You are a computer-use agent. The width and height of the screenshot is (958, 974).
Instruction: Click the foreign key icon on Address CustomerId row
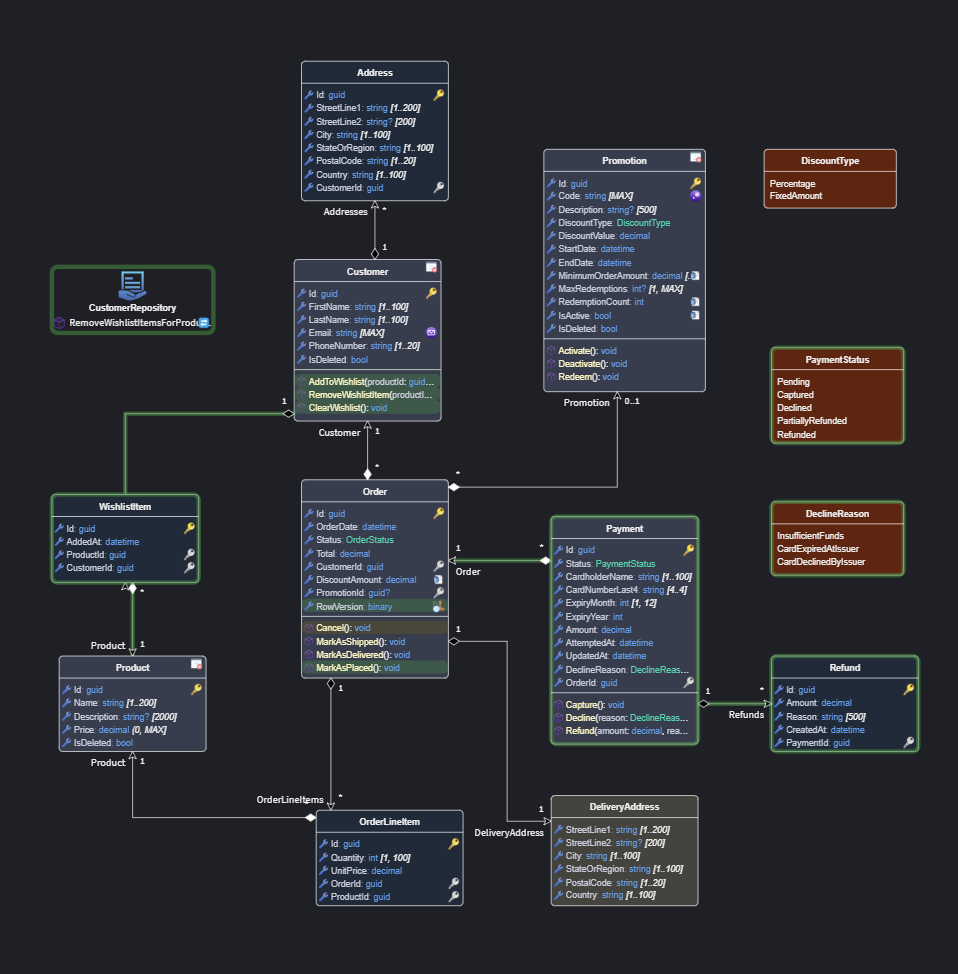click(x=439, y=187)
